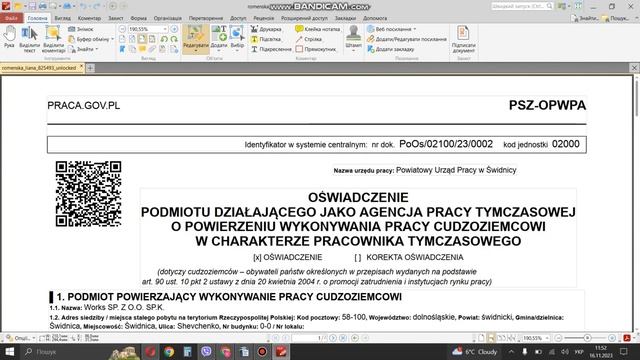Click the Print icon in quick access toolbar

click(x=42, y=6)
